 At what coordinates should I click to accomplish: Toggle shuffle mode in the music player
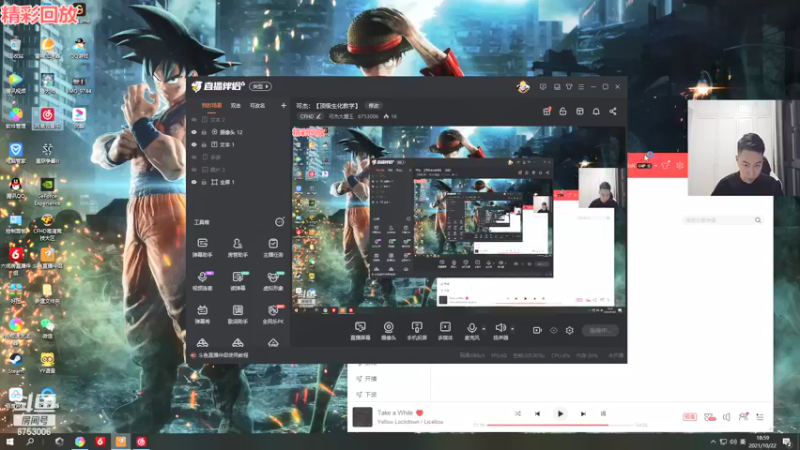pos(517,414)
